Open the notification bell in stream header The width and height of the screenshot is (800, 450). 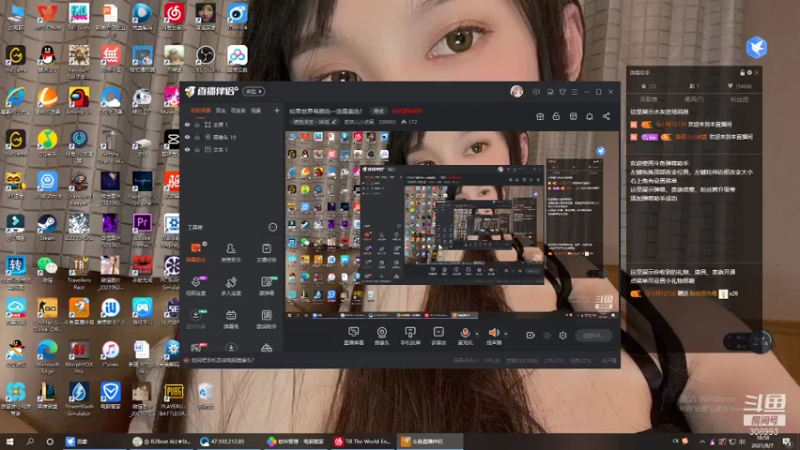[x=589, y=116]
